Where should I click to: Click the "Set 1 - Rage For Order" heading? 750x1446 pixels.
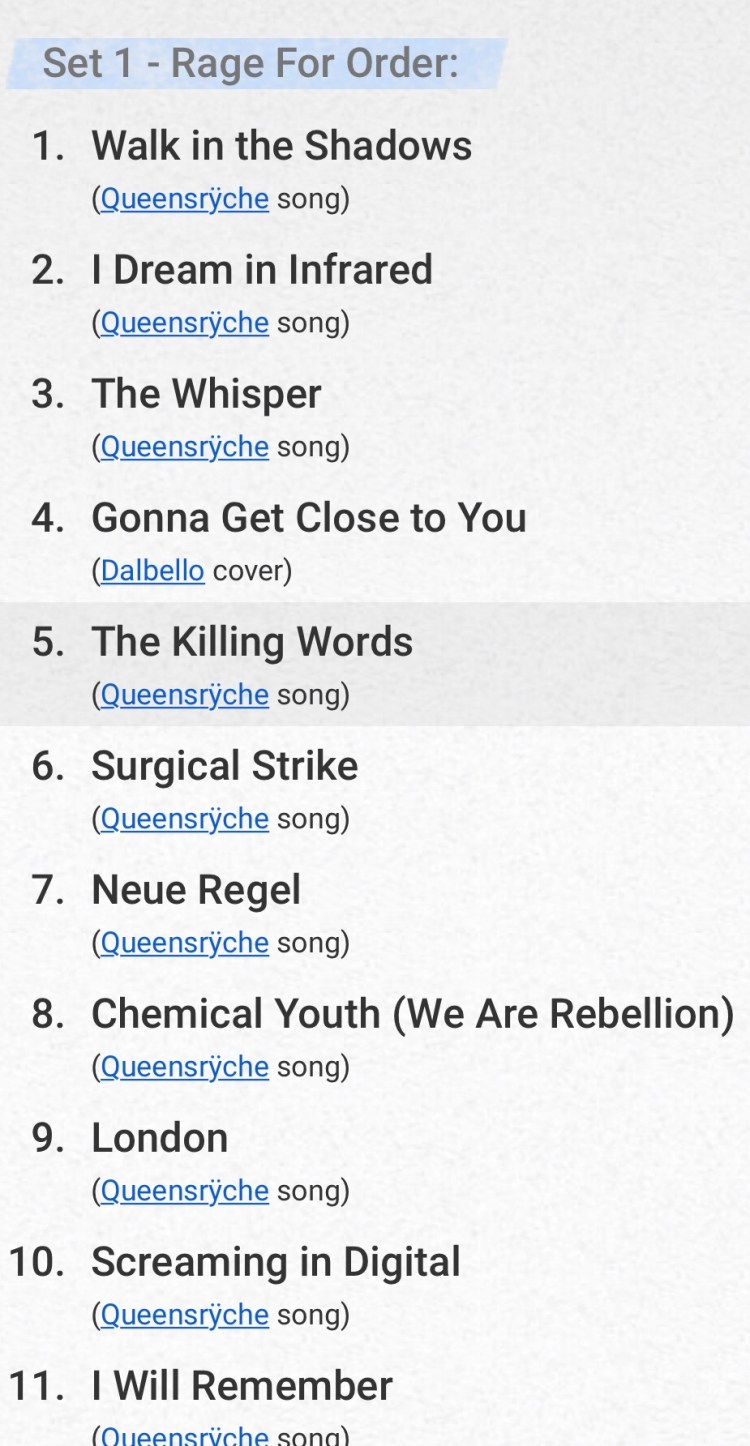coord(250,64)
